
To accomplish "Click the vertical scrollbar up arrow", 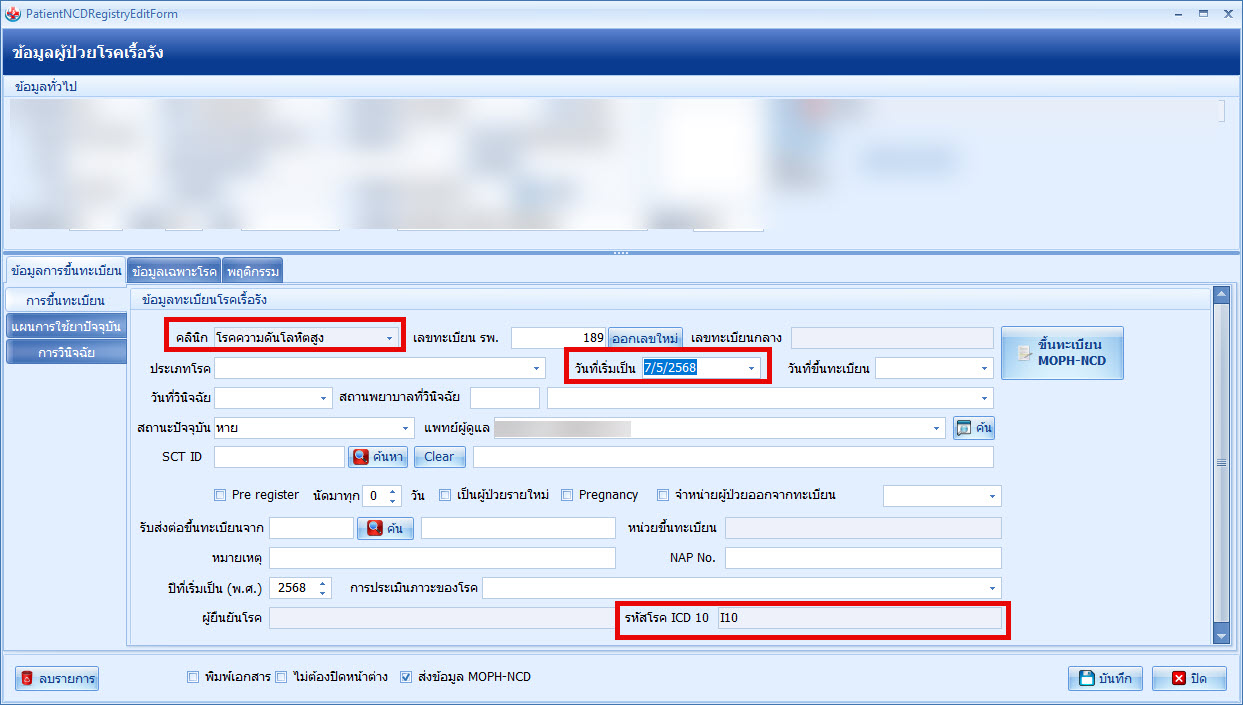I will (1220, 295).
